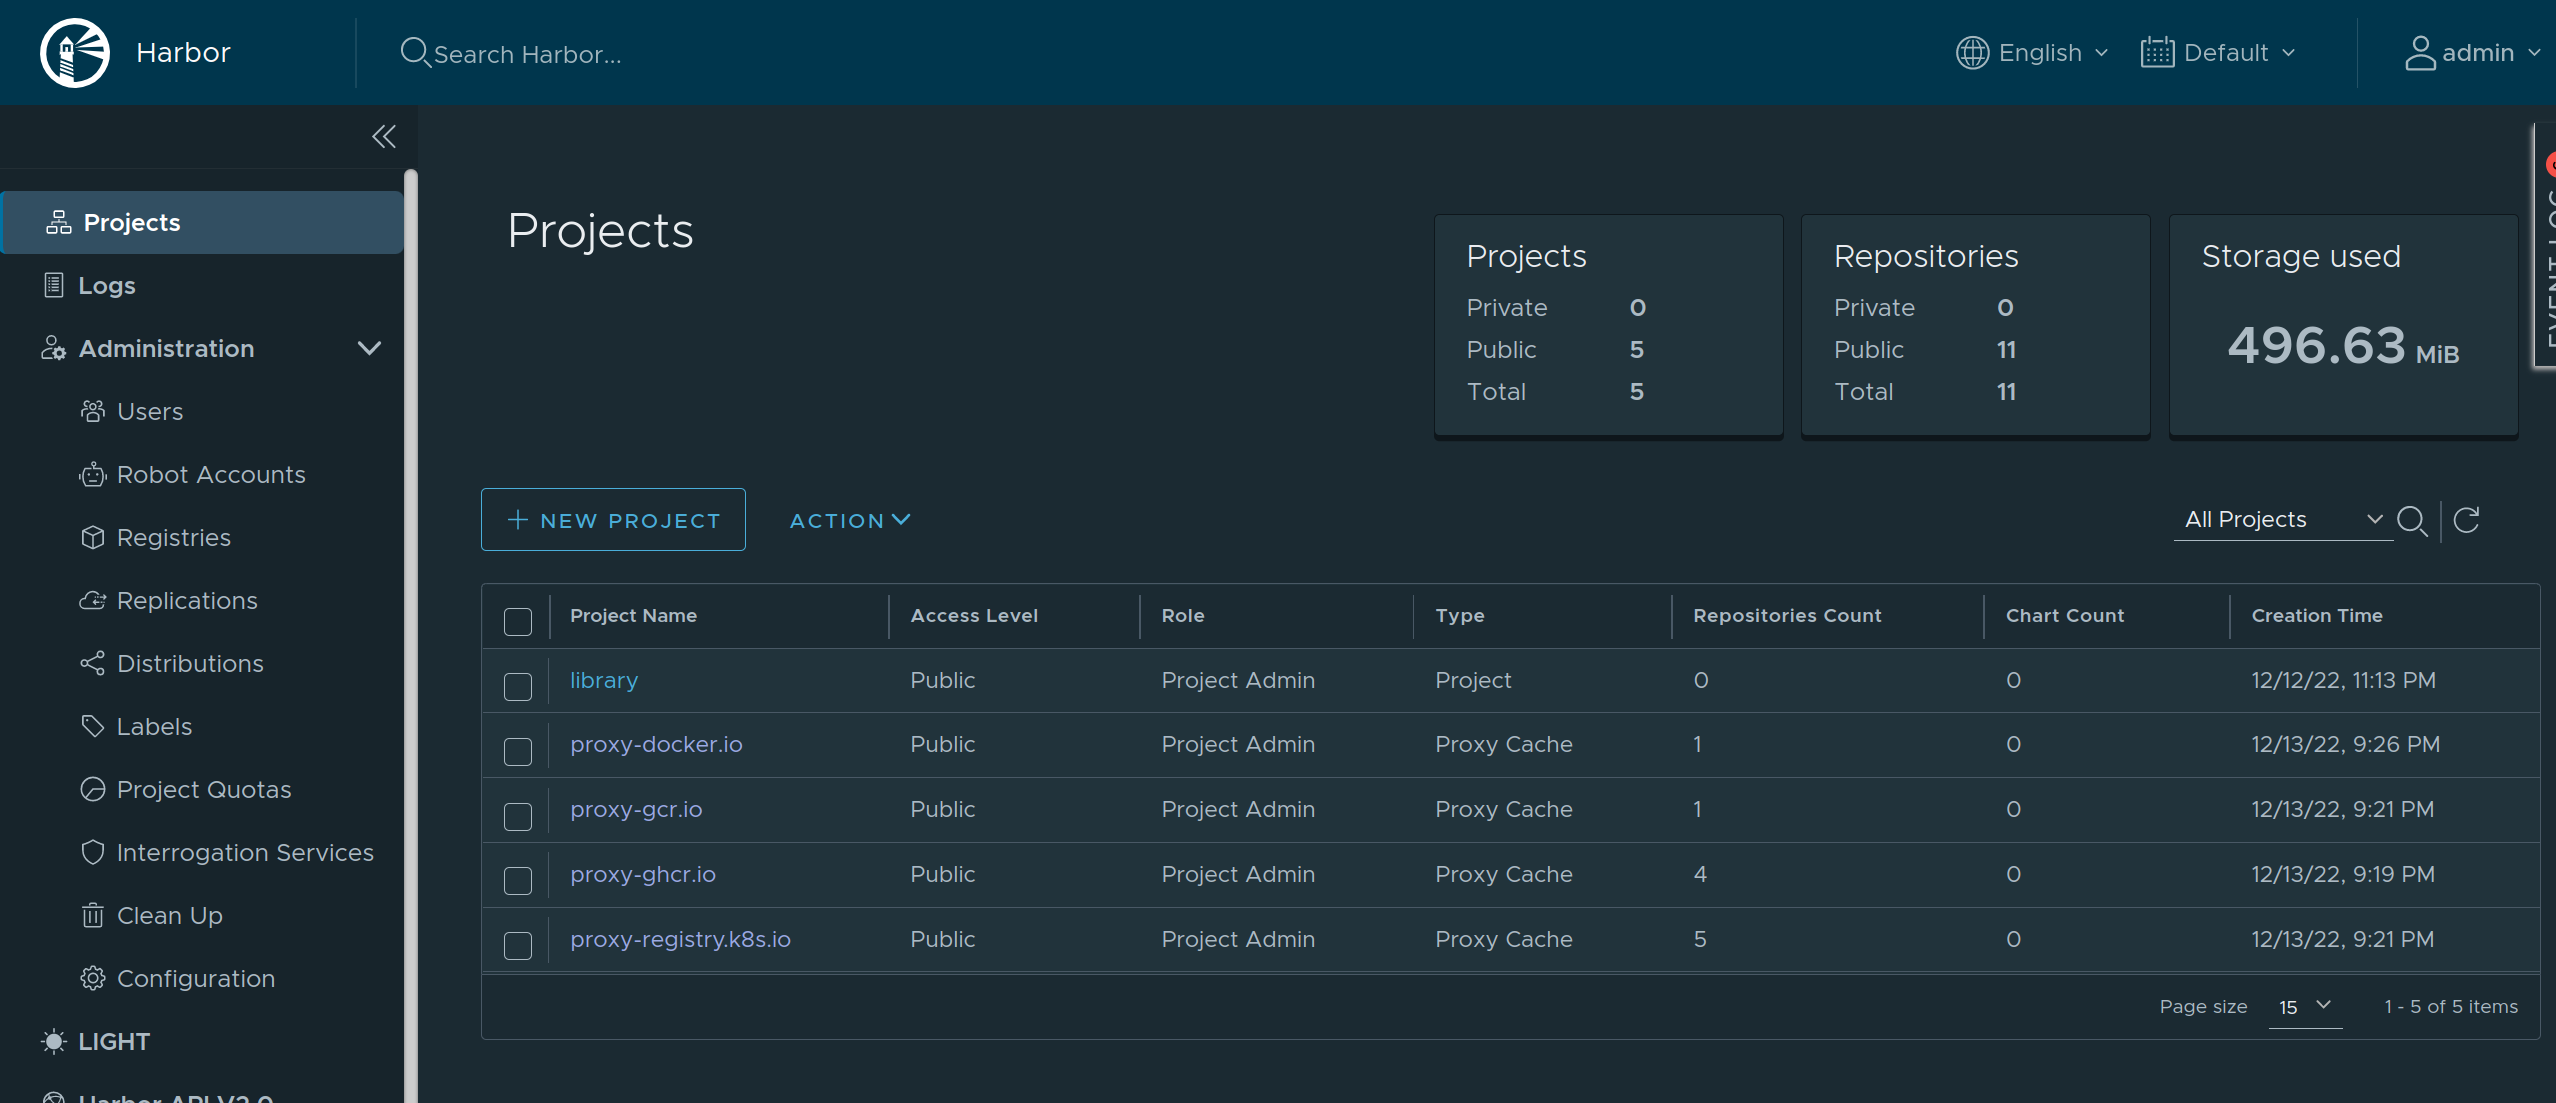Tick the library project checkbox
The height and width of the screenshot is (1103, 2556).
[x=518, y=687]
